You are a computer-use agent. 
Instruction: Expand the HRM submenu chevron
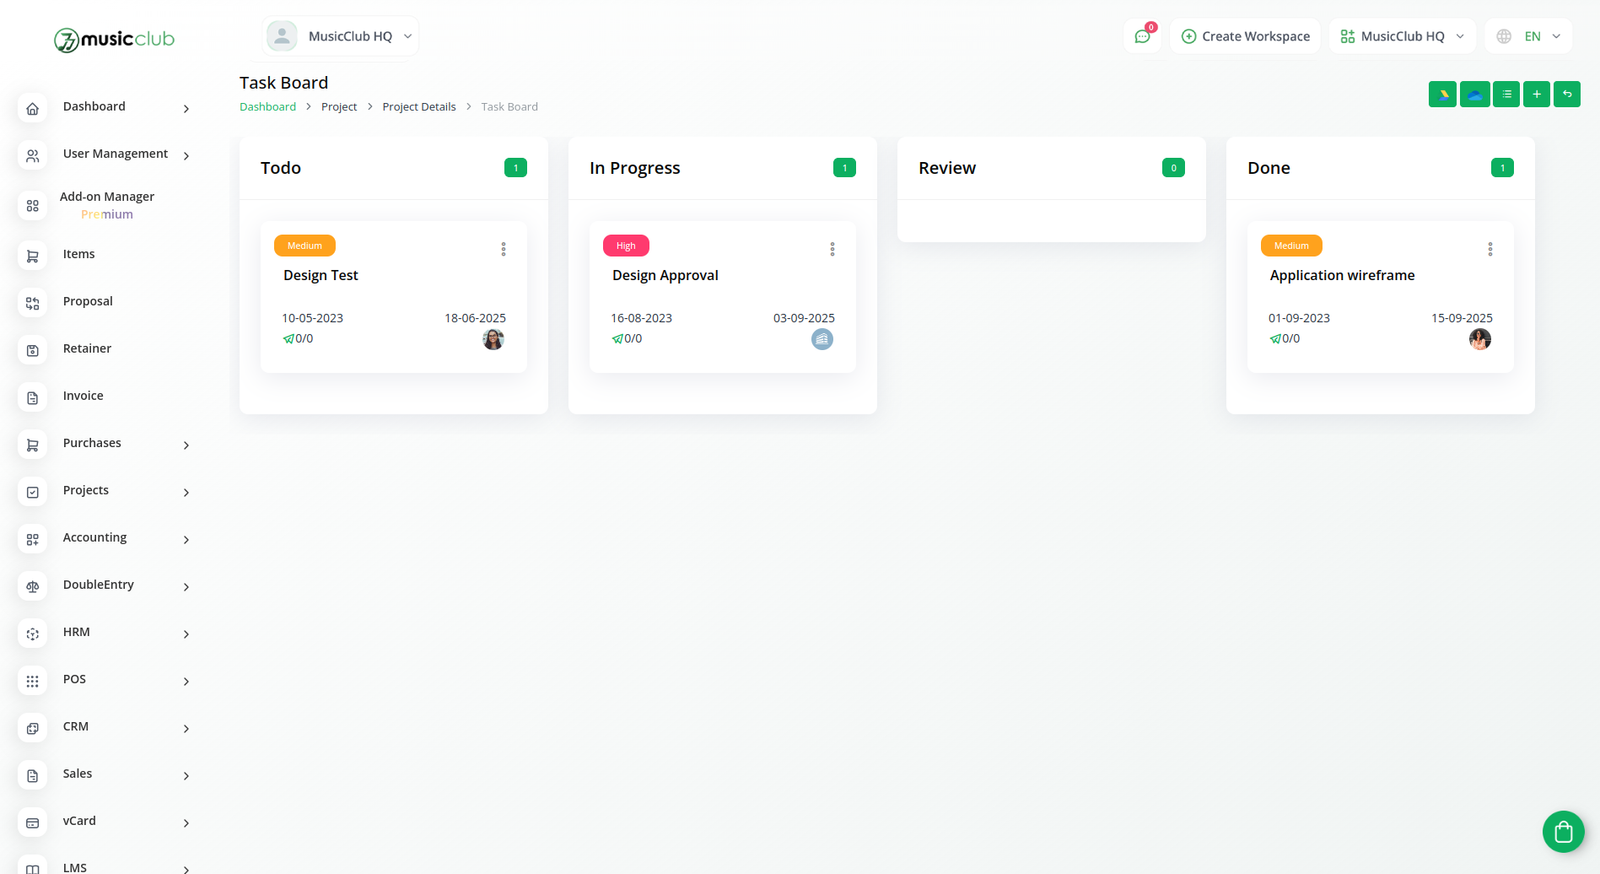click(x=186, y=634)
